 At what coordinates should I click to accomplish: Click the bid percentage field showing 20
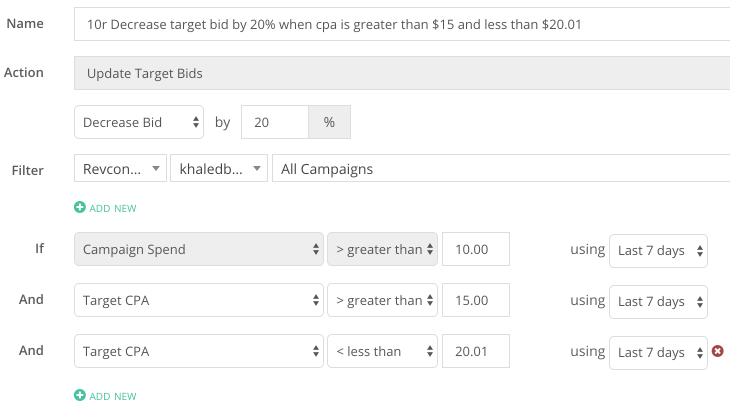click(x=275, y=122)
